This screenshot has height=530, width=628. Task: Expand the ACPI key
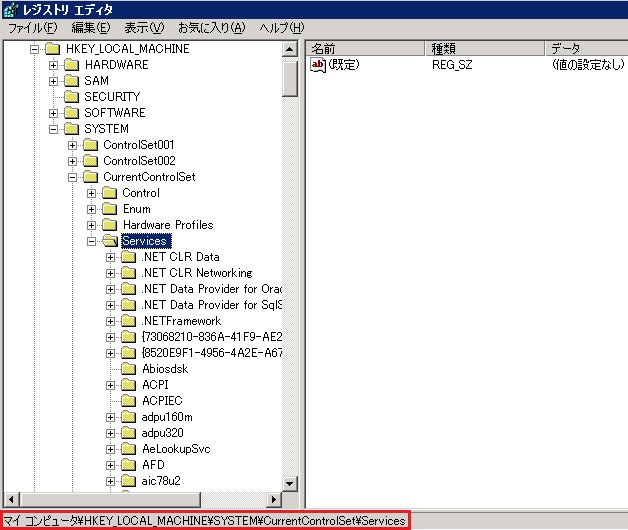point(111,386)
